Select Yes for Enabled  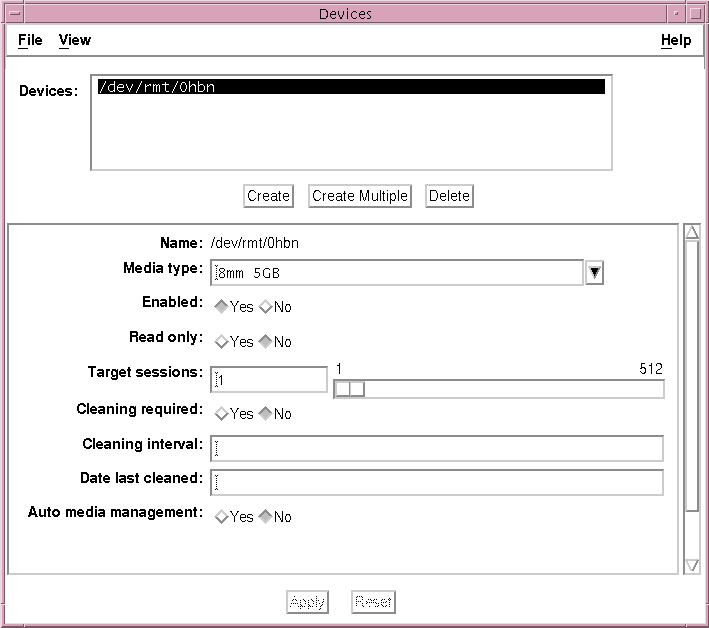[x=222, y=307]
